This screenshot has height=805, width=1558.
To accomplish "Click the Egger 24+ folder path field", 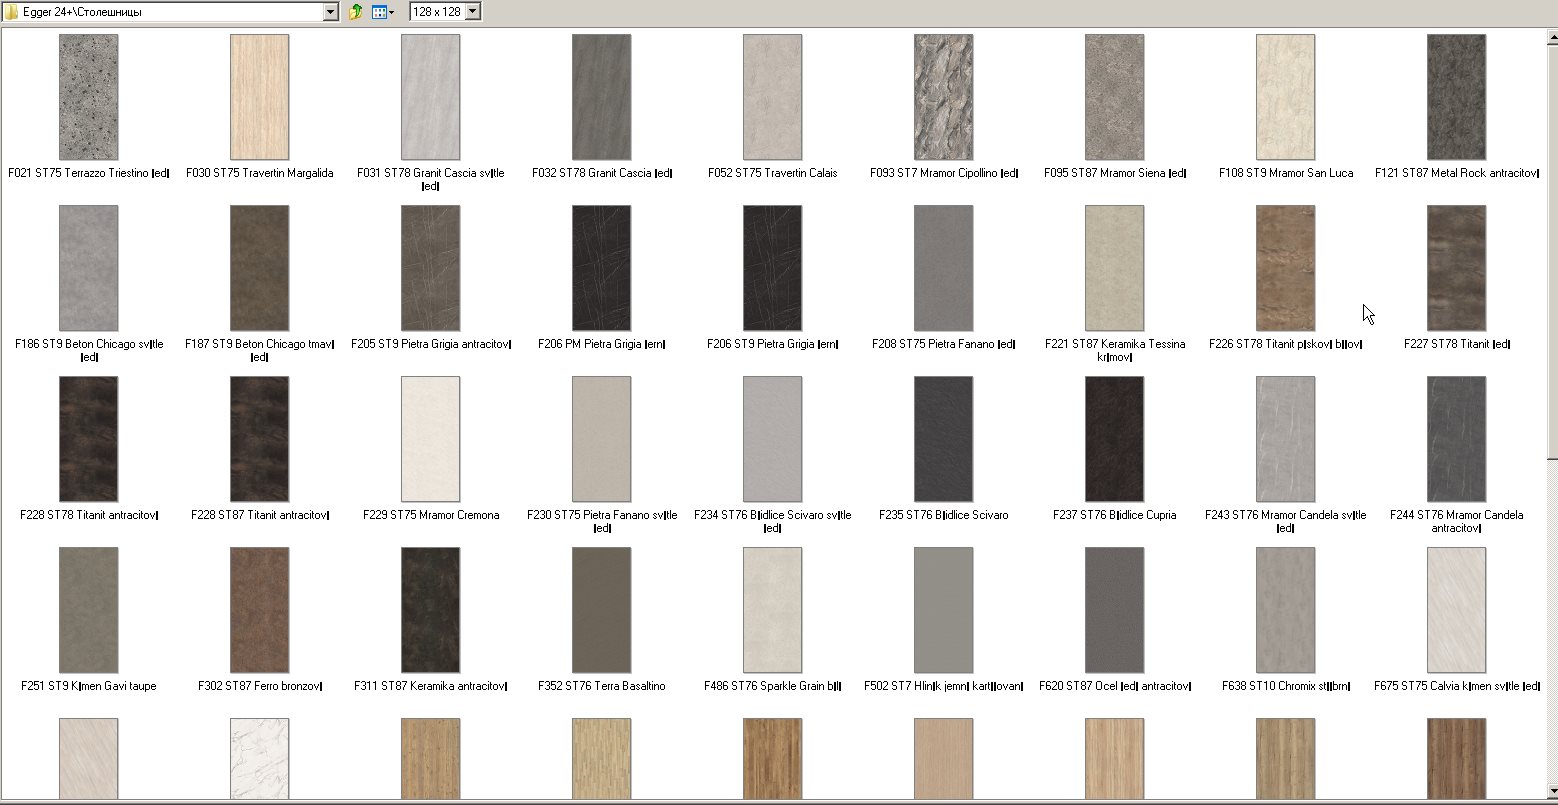I will 171,12.
